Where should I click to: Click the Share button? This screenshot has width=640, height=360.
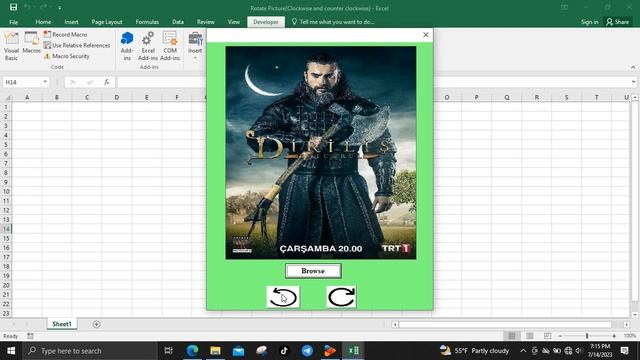(x=618, y=22)
